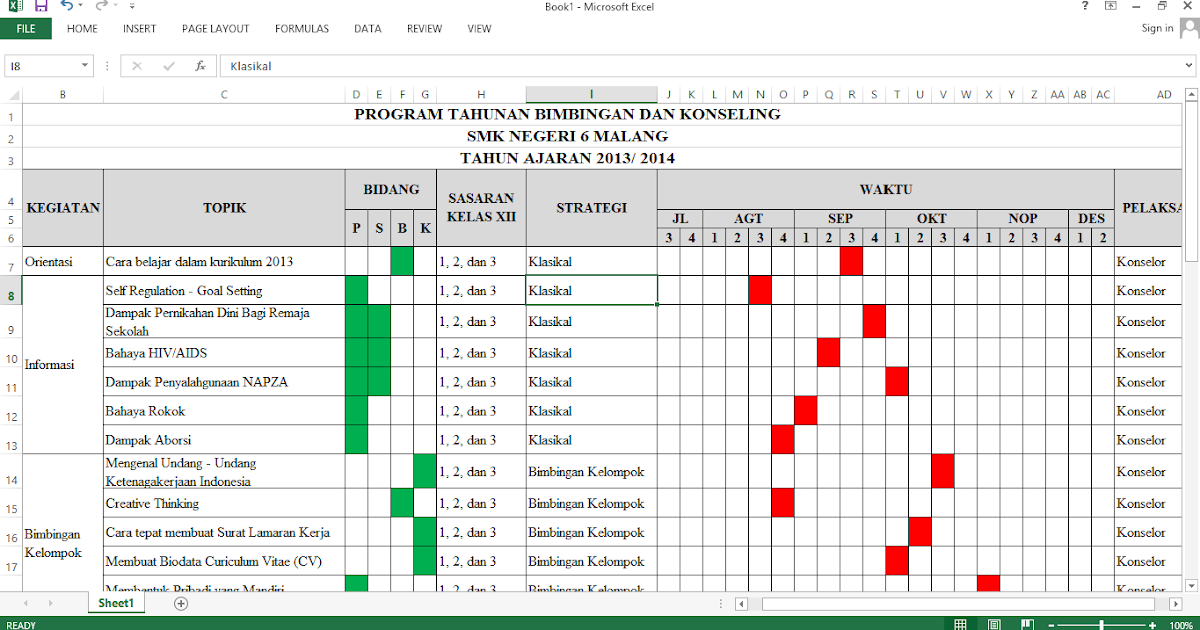Open the VIEW tab

(x=479, y=29)
